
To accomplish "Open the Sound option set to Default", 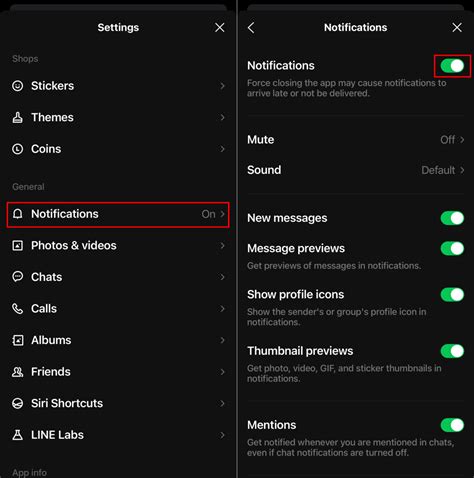I will tap(355, 170).
